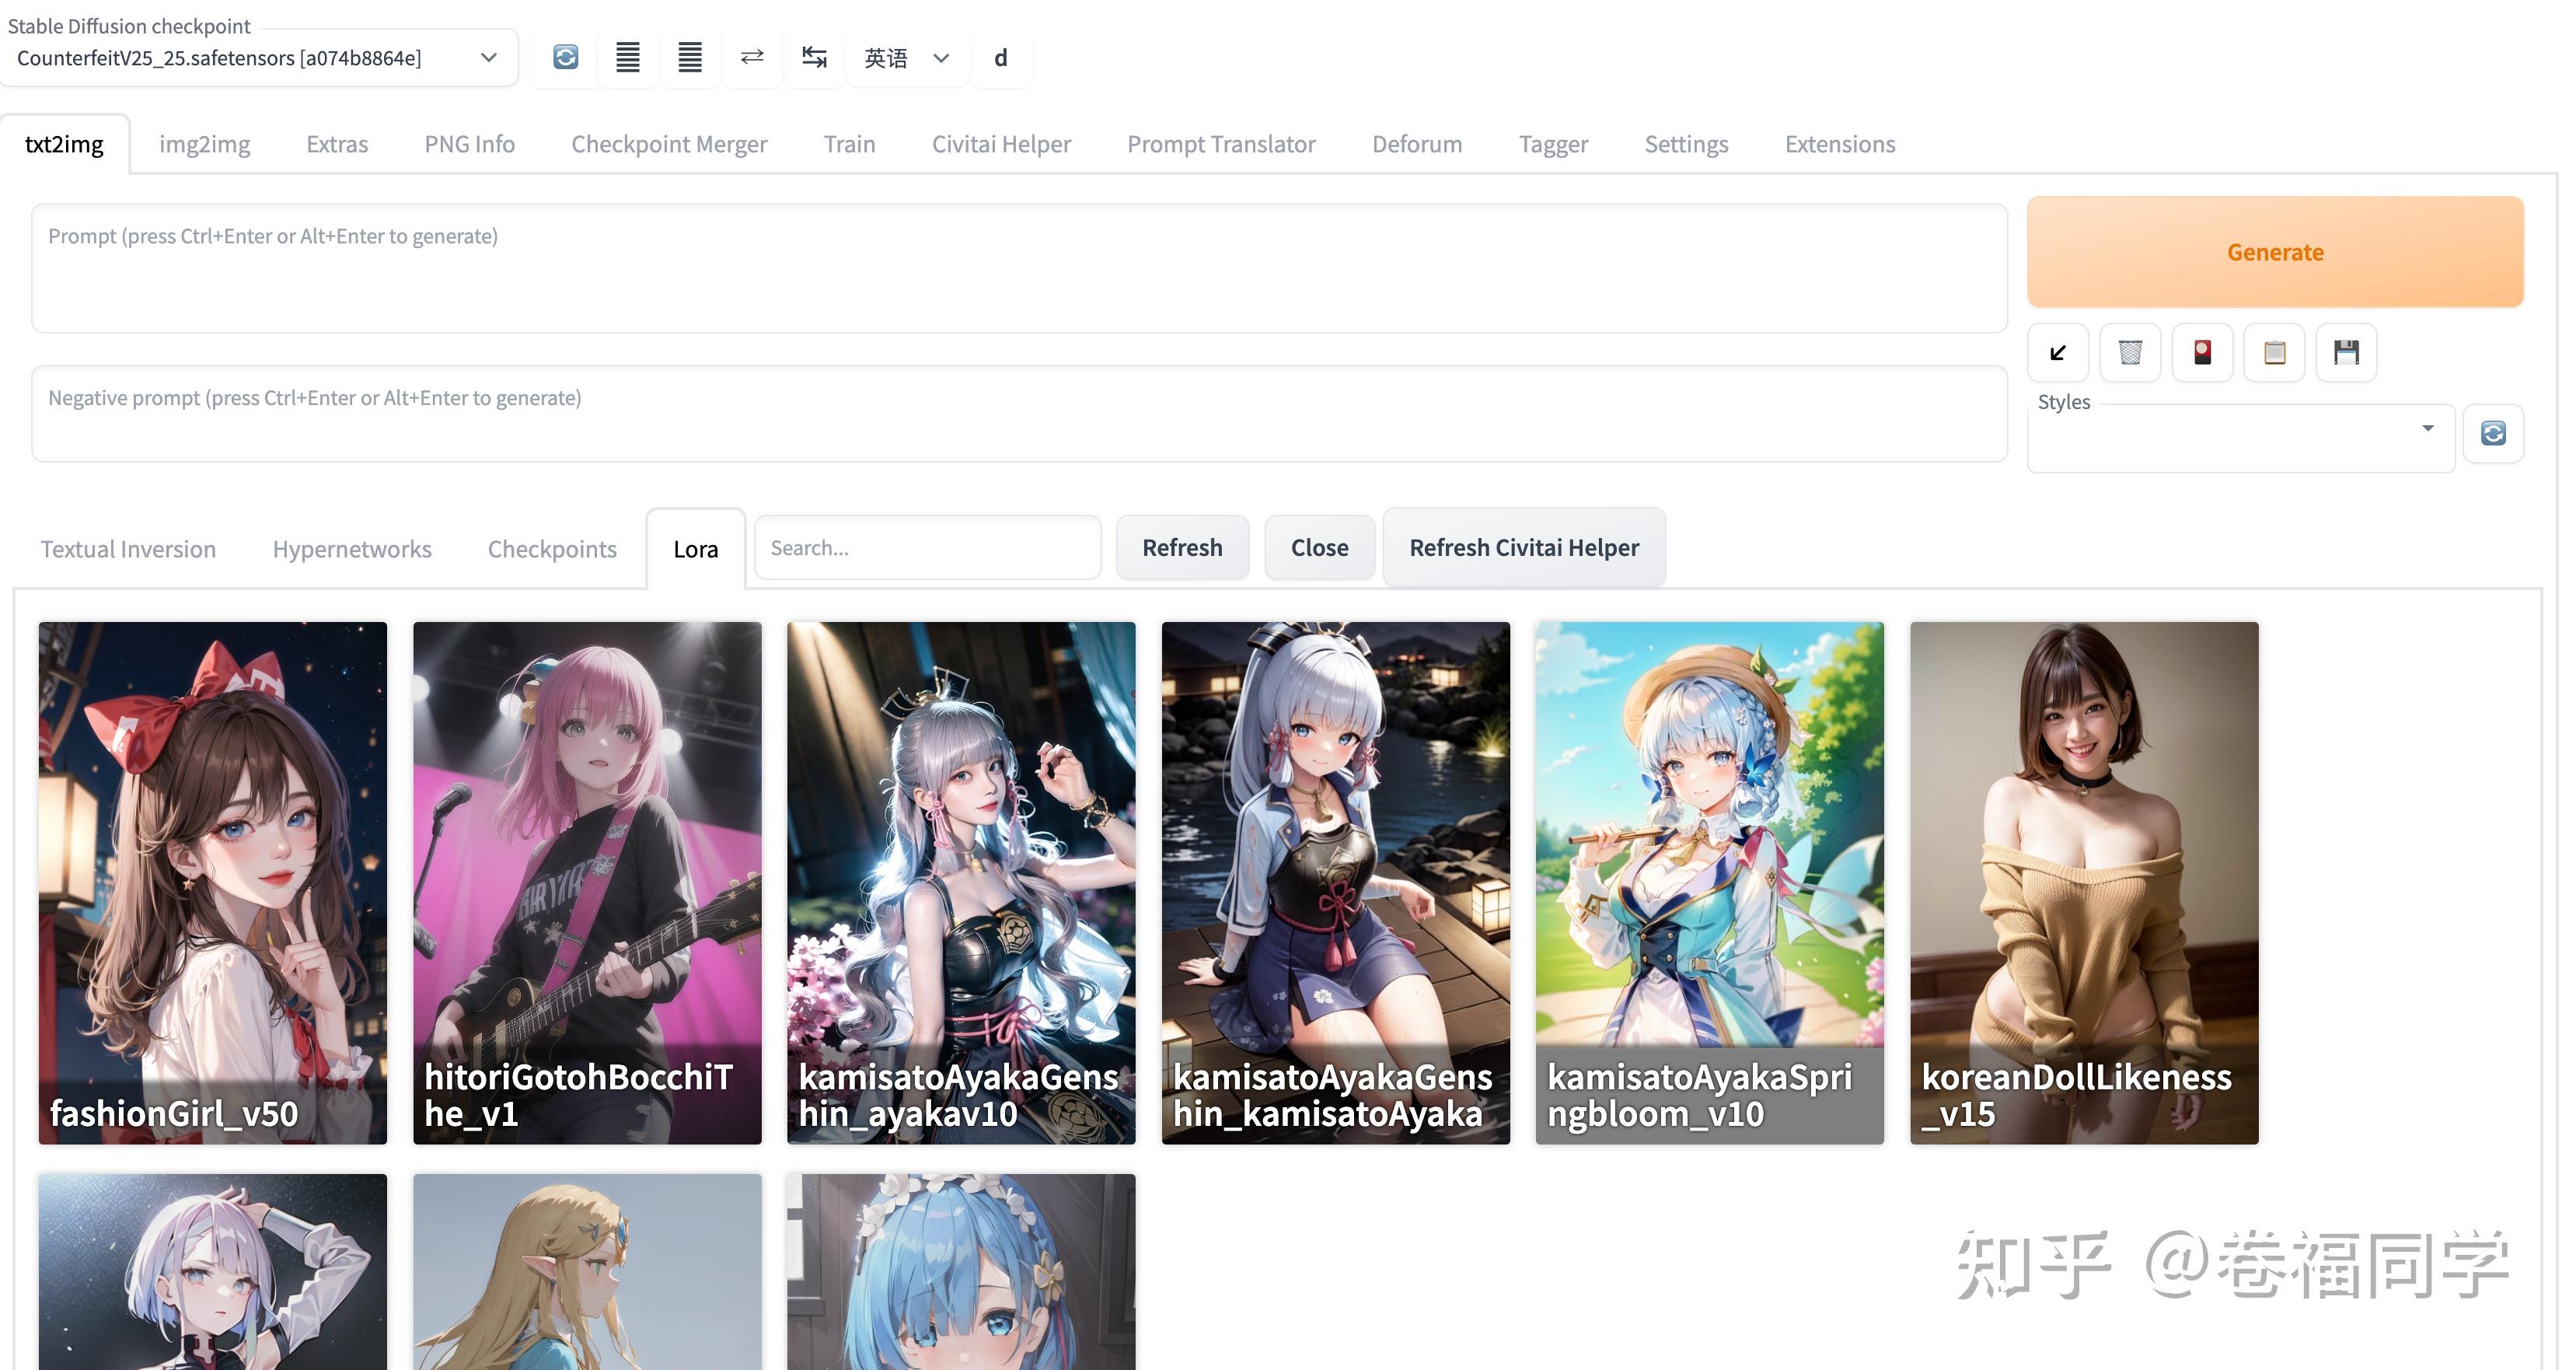The height and width of the screenshot is (1370, 2576).
Task: Click the swap arrows translate icon
Action: pos(752,58)
